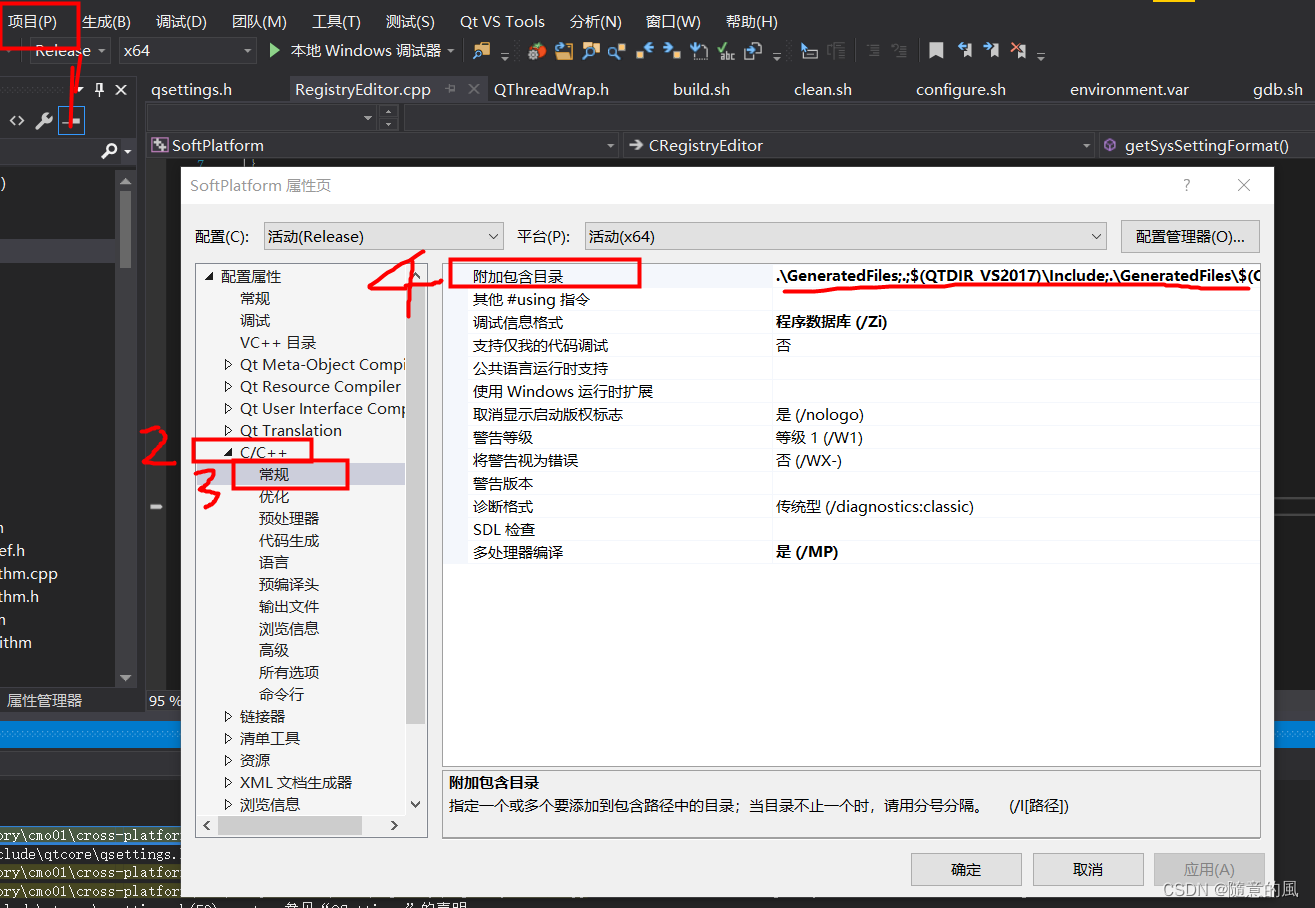Screen dimensions: 1315x908
Task: Open the Qt VS Tools menu
Action: coord(502,21)
